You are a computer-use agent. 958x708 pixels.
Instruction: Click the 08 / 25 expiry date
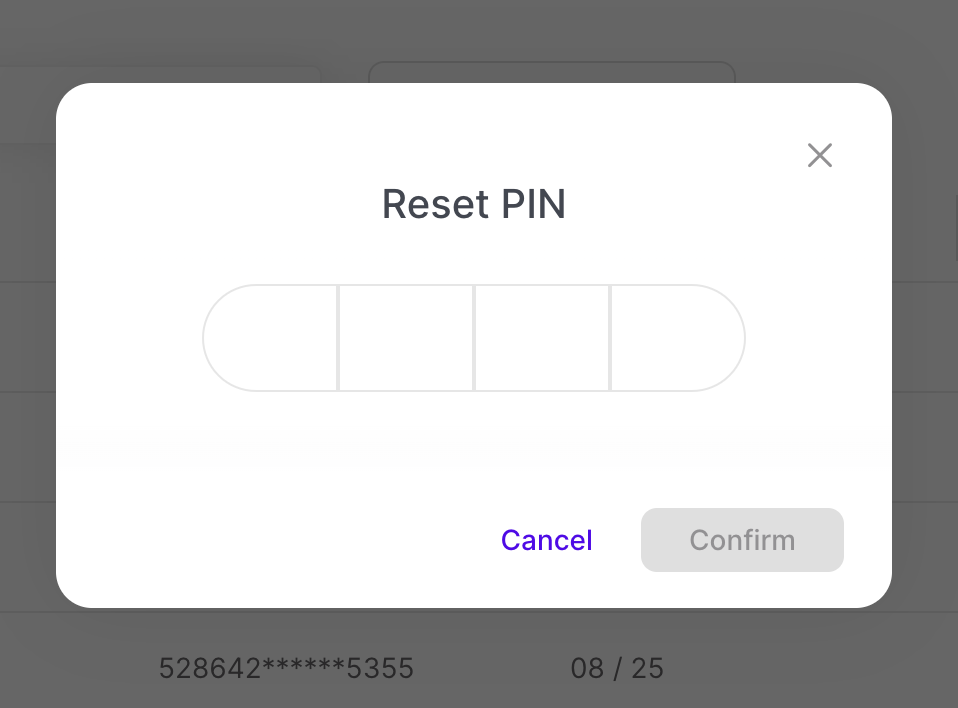[x=617, y=668]
